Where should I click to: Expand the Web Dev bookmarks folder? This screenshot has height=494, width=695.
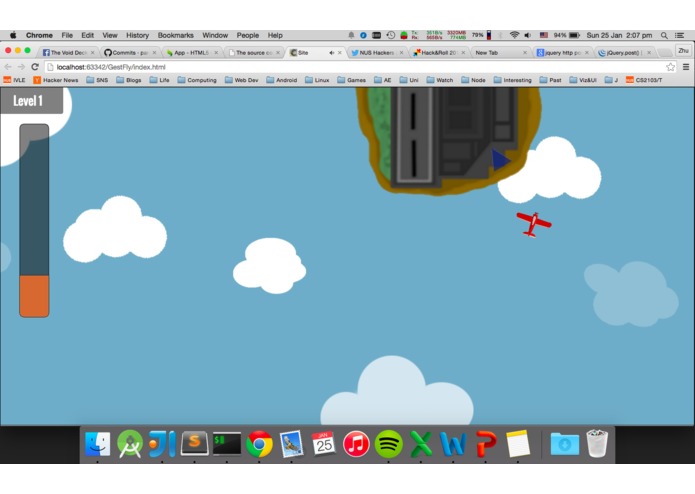[242, 80]
